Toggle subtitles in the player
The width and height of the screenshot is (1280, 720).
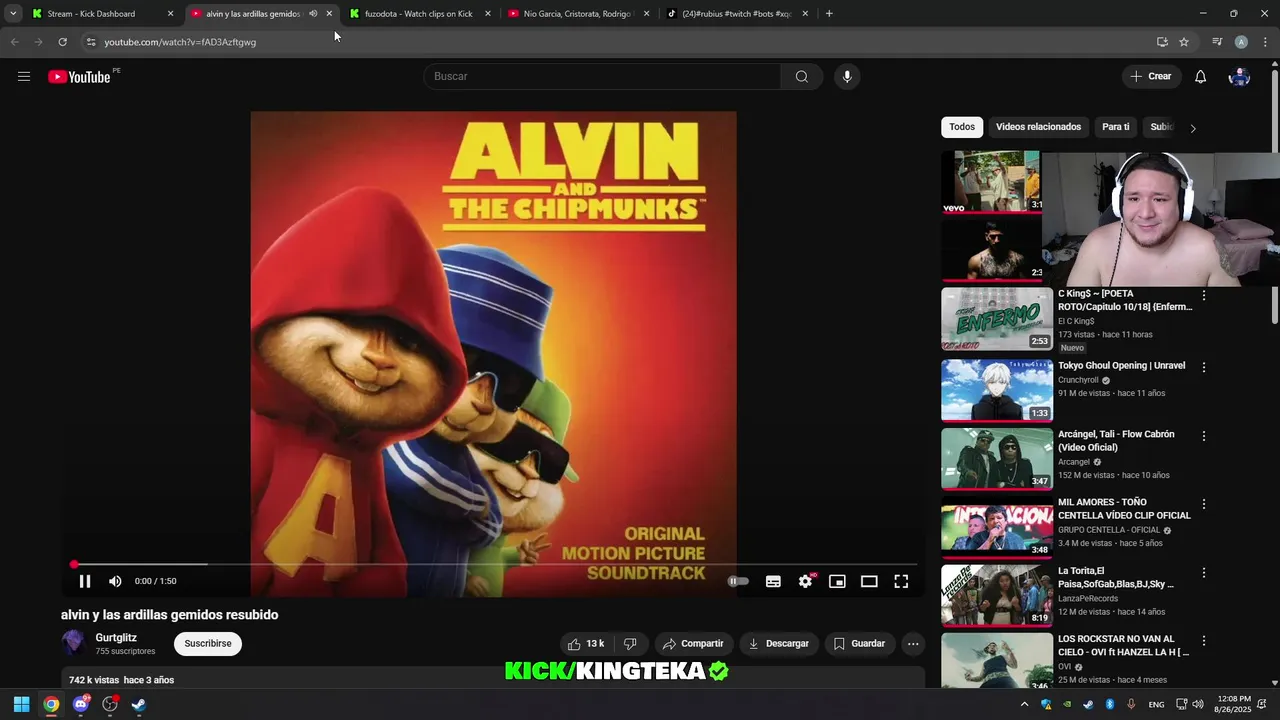773,581
